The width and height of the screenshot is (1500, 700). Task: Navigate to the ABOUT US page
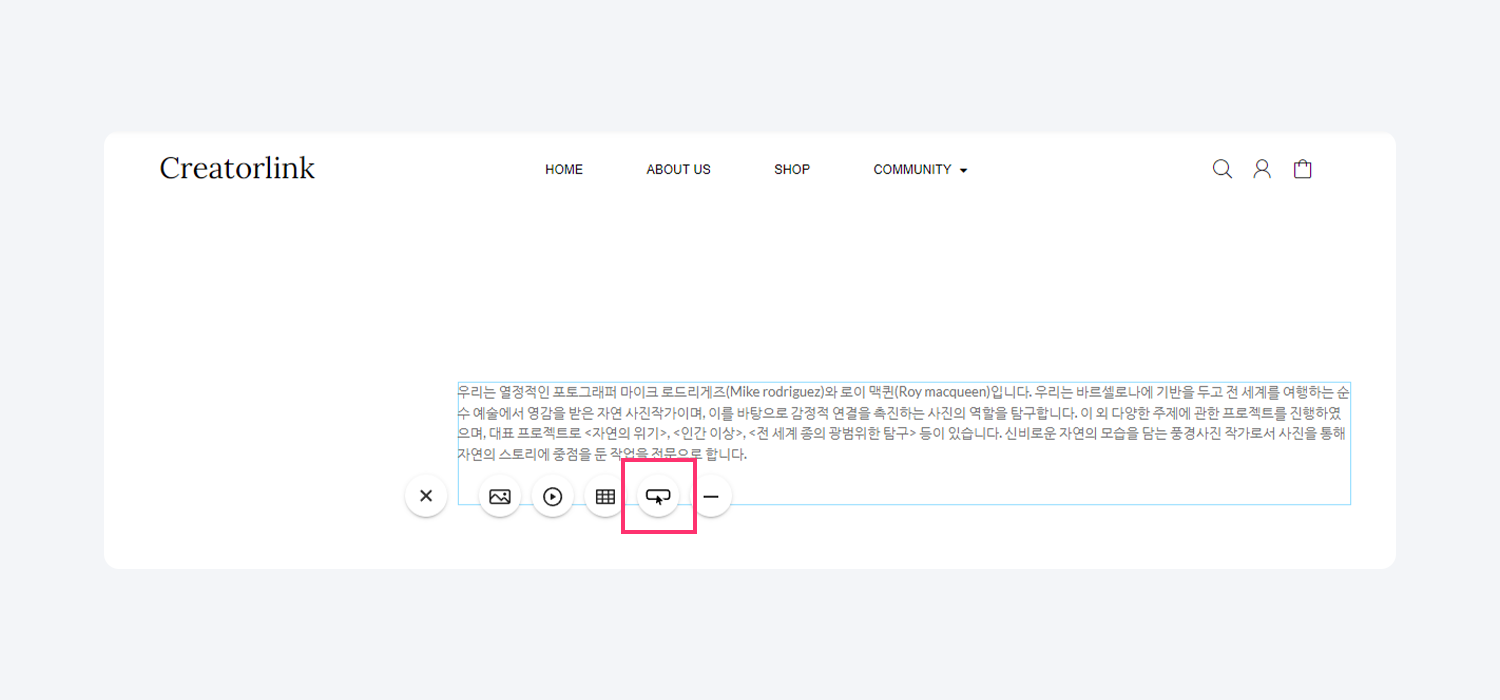[x=678, y=170]
